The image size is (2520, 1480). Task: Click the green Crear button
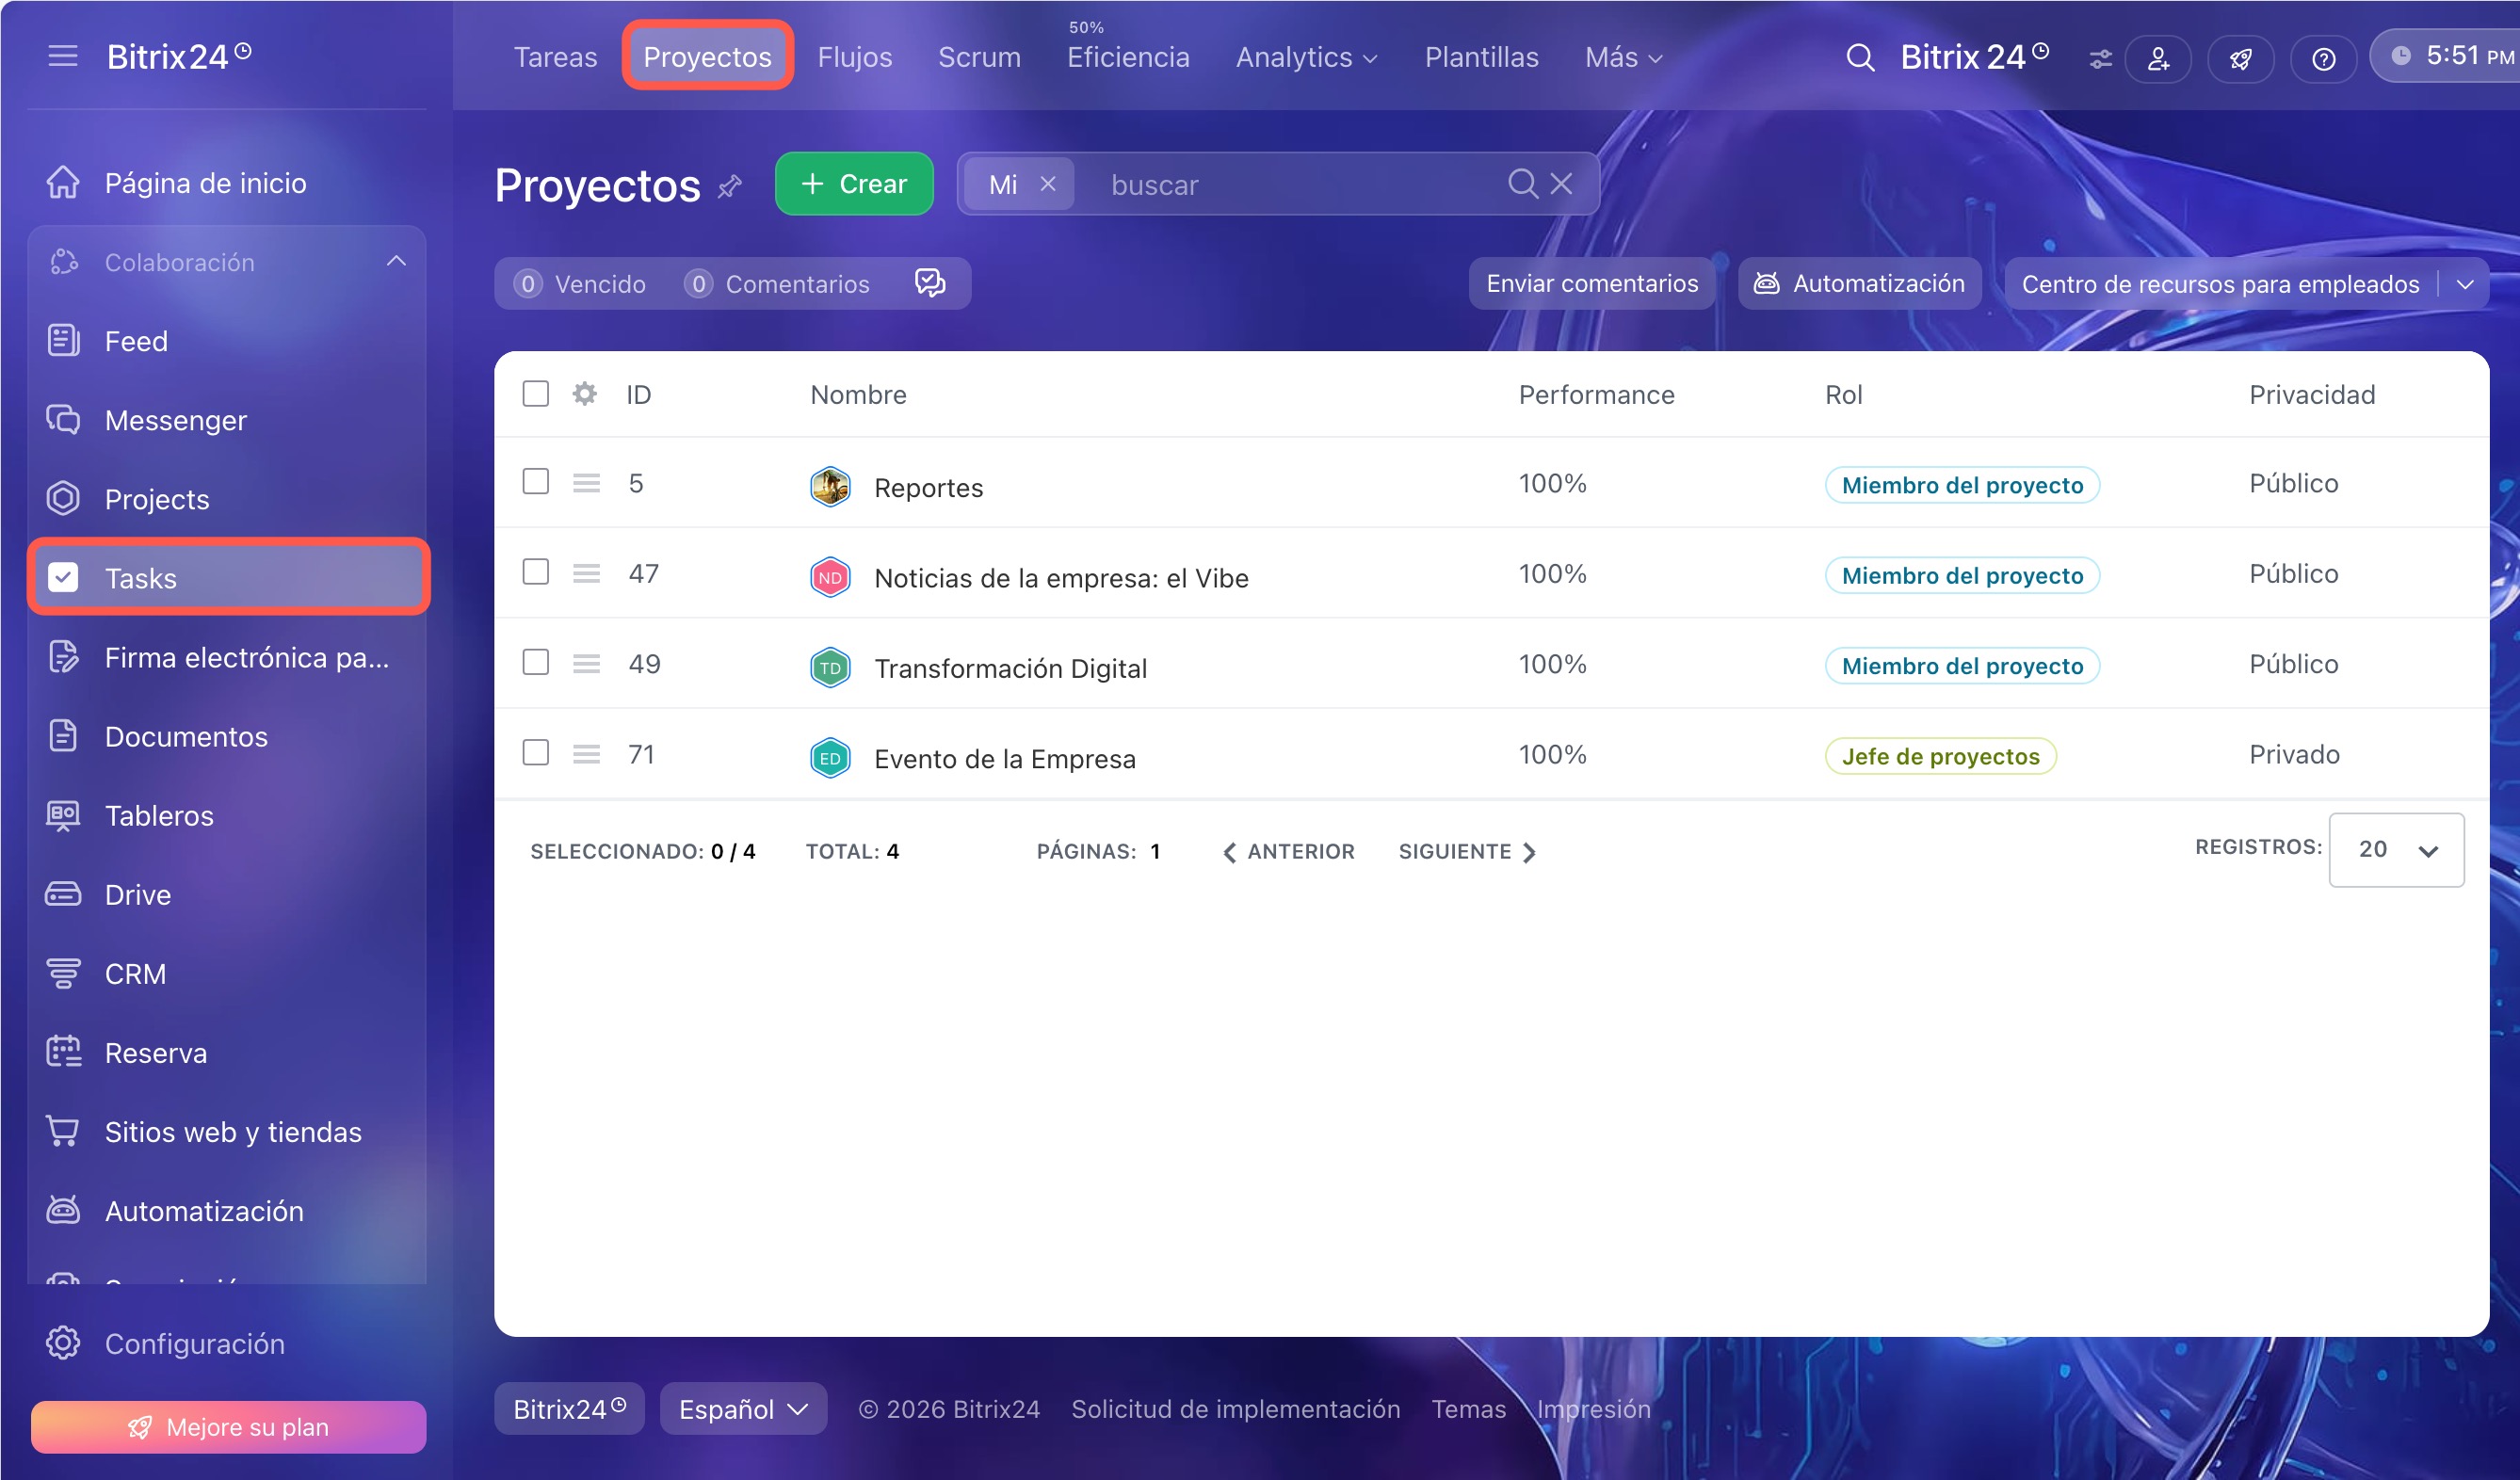pos(854,183)
